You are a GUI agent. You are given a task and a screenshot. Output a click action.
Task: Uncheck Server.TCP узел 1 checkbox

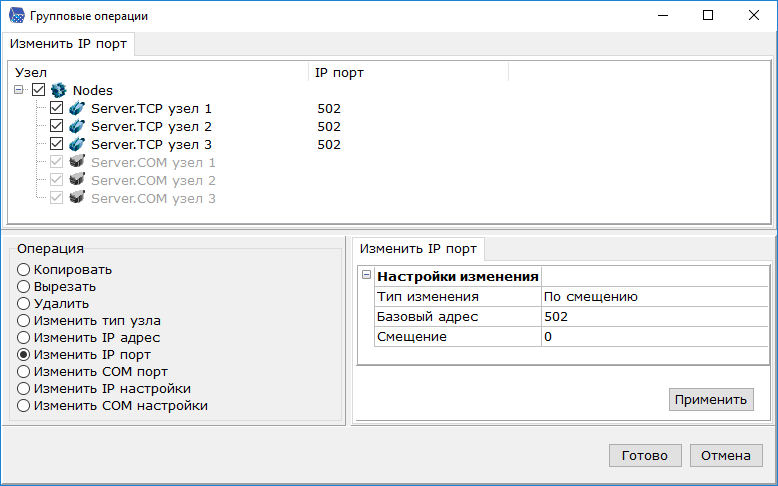57,109
